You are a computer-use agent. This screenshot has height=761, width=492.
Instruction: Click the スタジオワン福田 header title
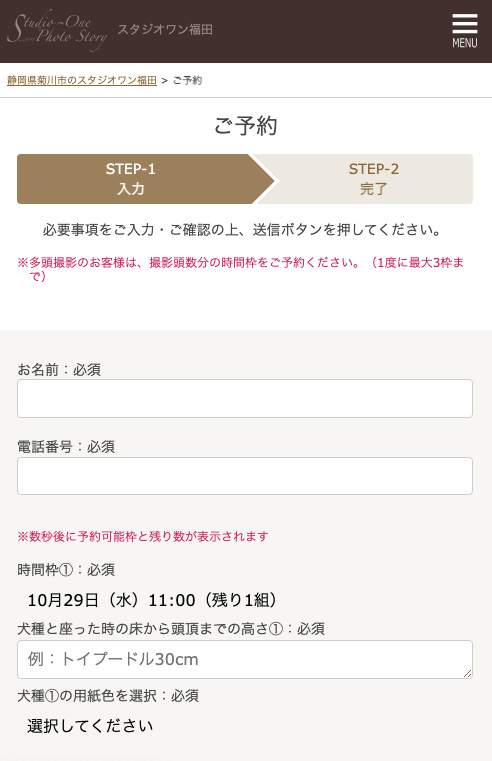[165, 30]
